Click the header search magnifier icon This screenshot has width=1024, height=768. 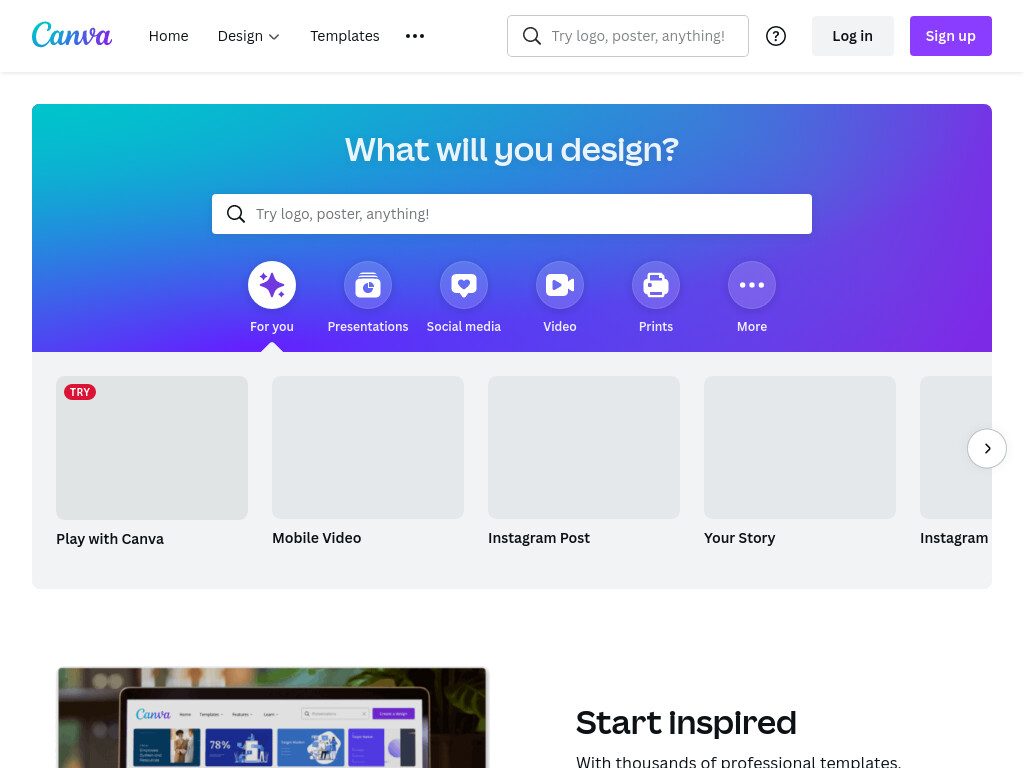(x=532, y=36)
